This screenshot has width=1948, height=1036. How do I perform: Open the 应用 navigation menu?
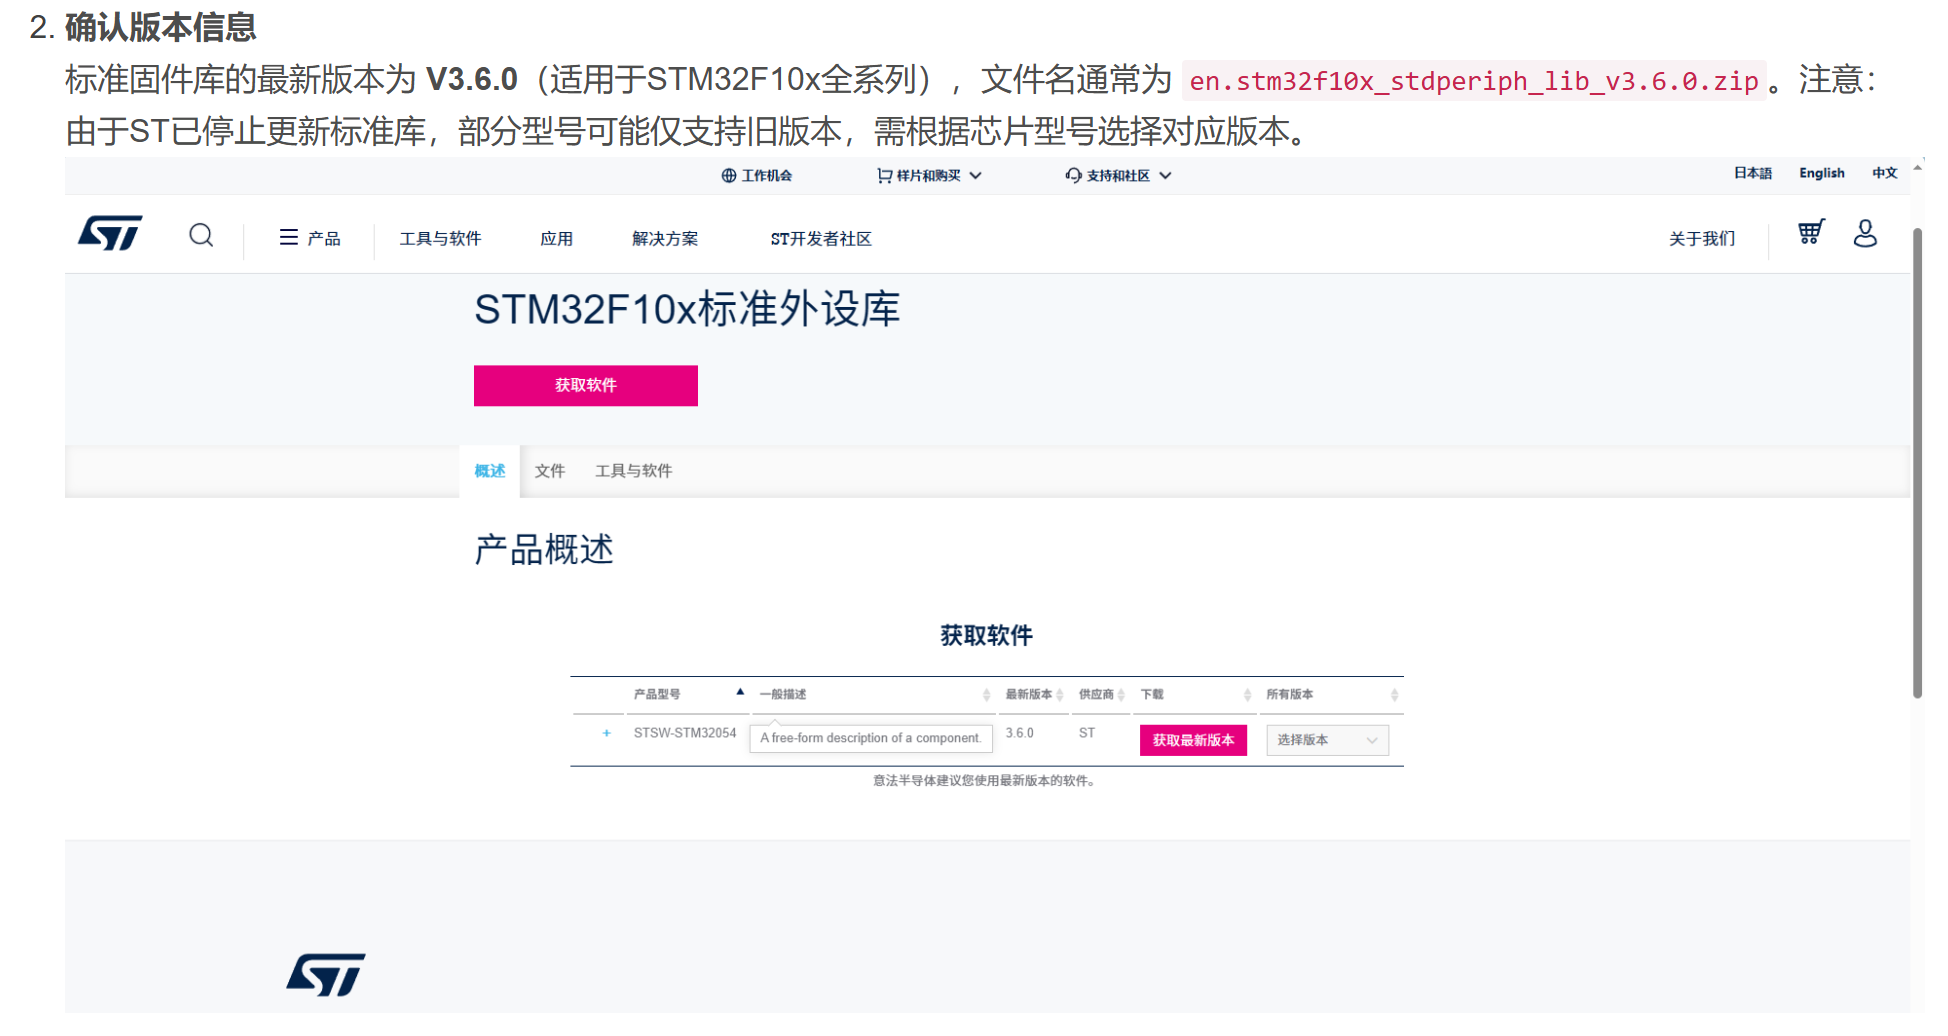556,238
